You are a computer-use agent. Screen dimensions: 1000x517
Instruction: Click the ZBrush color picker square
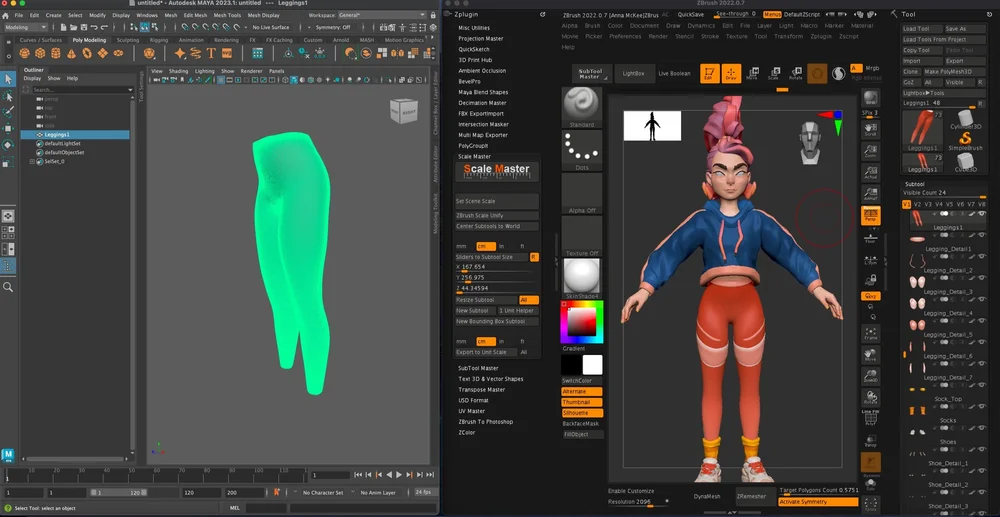[x=582, y=323]
